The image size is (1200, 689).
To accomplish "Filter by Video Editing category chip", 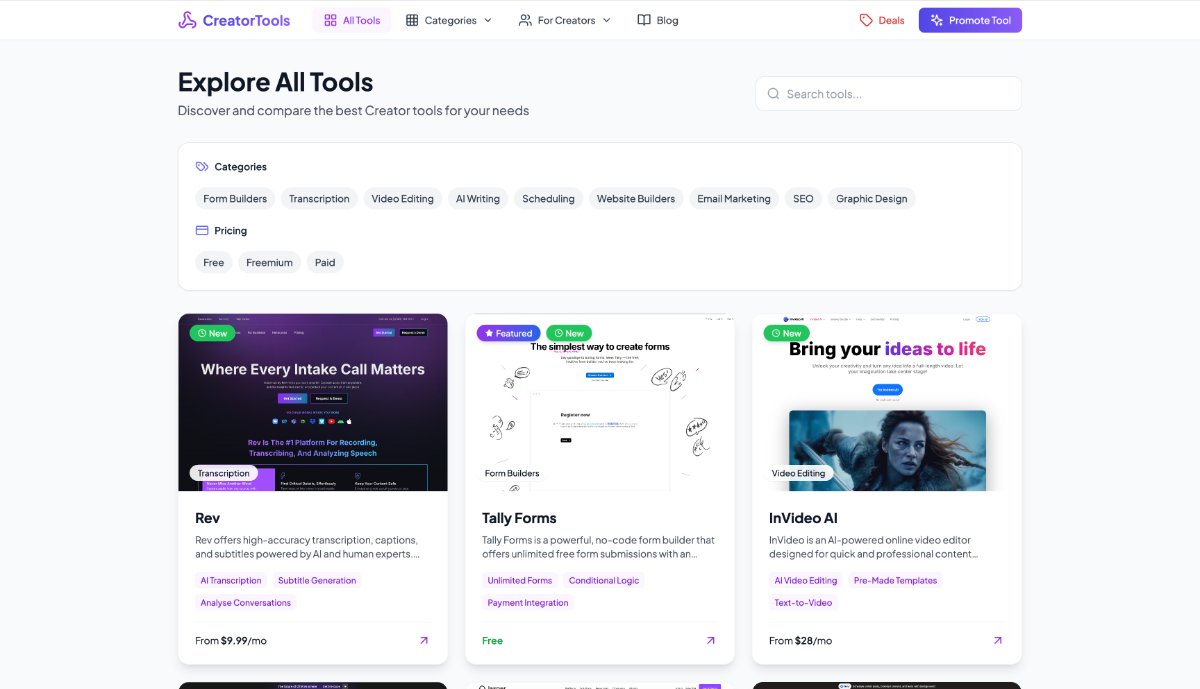I will [403, 199].
